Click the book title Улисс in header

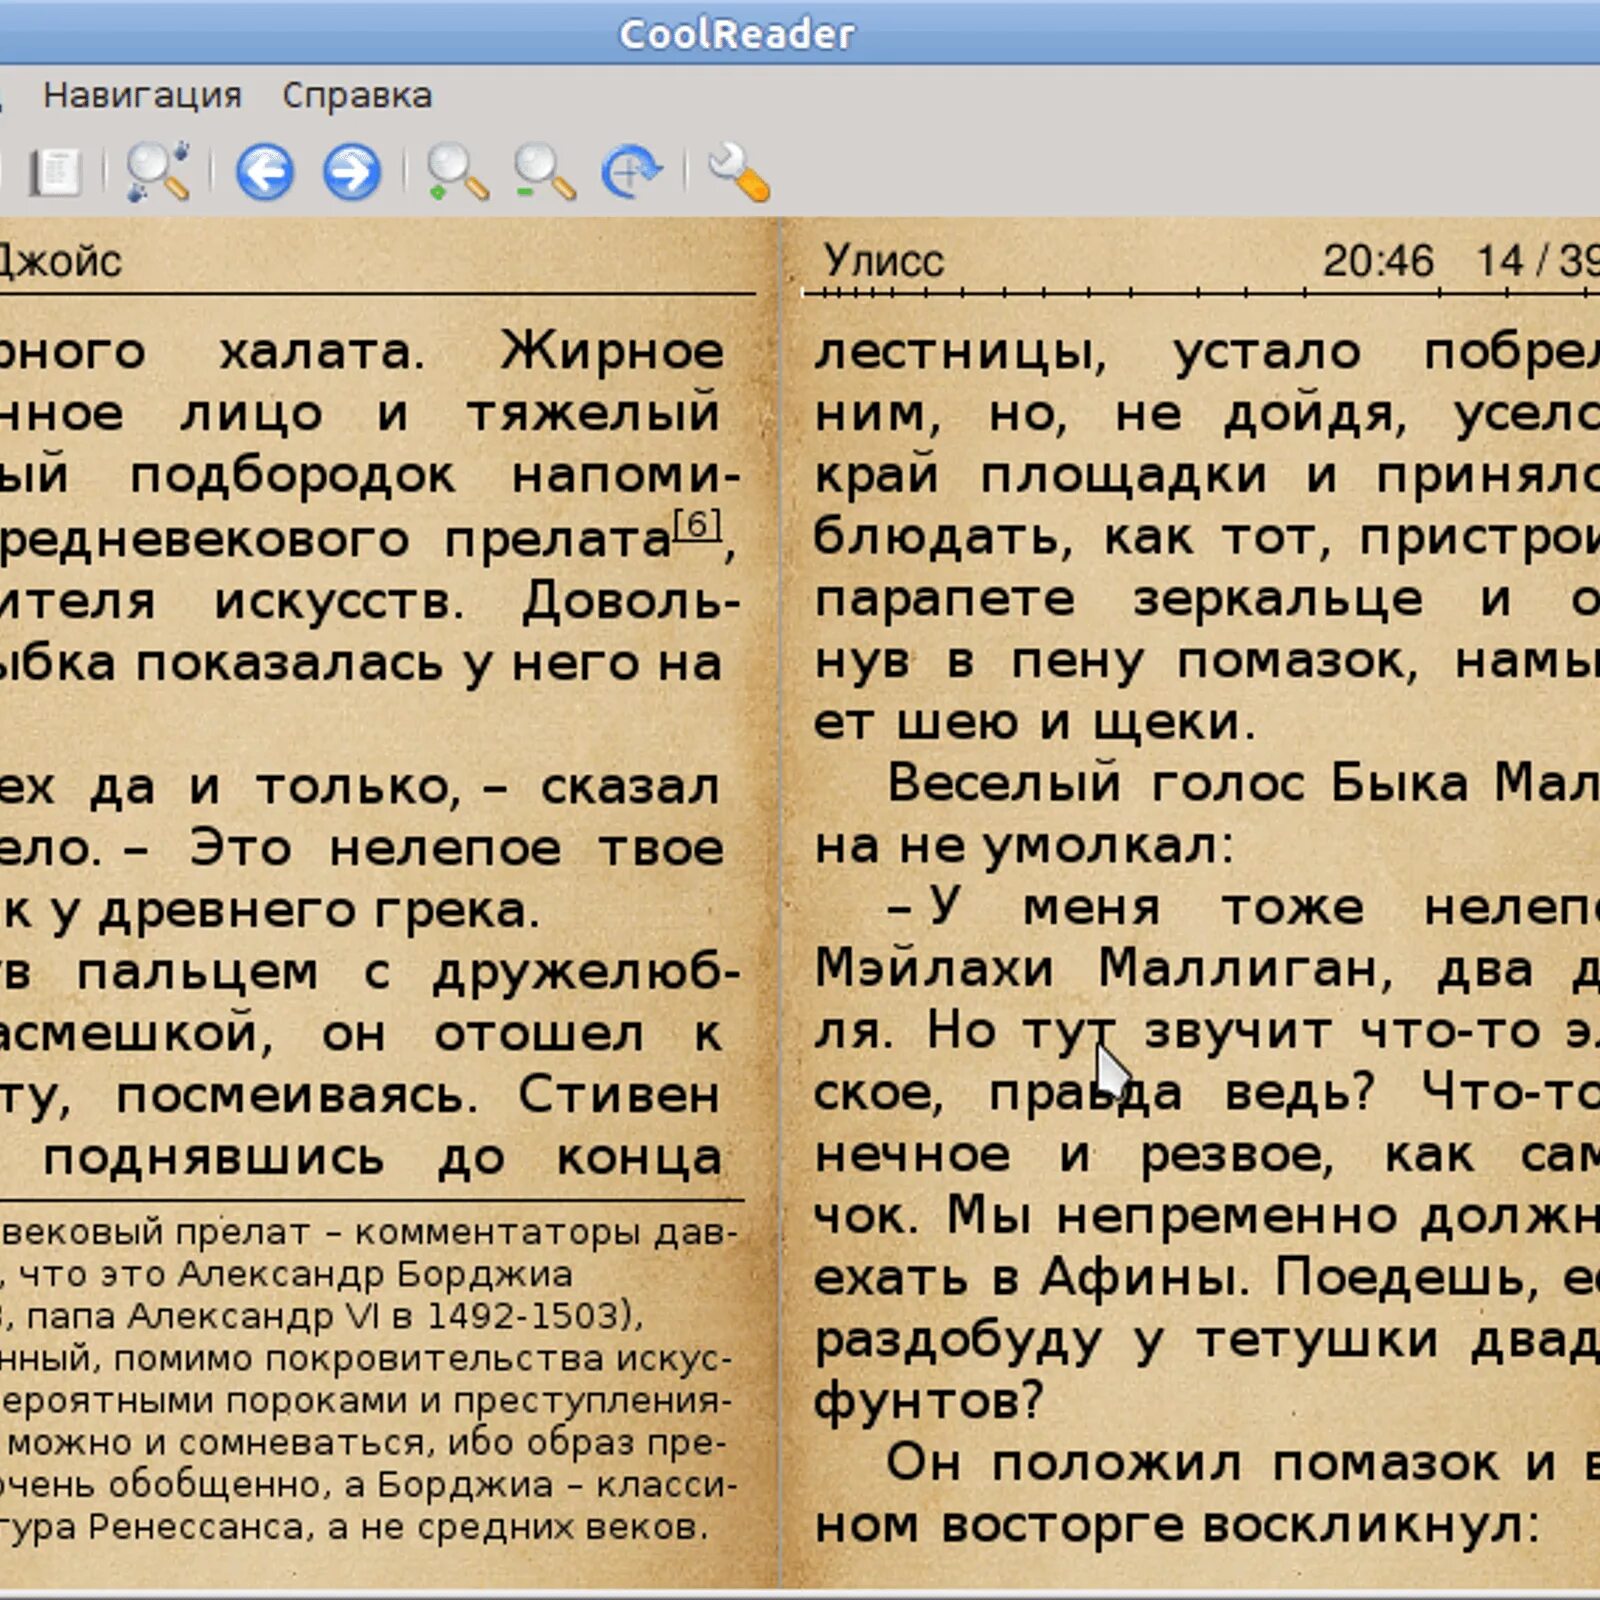(883, 260)
